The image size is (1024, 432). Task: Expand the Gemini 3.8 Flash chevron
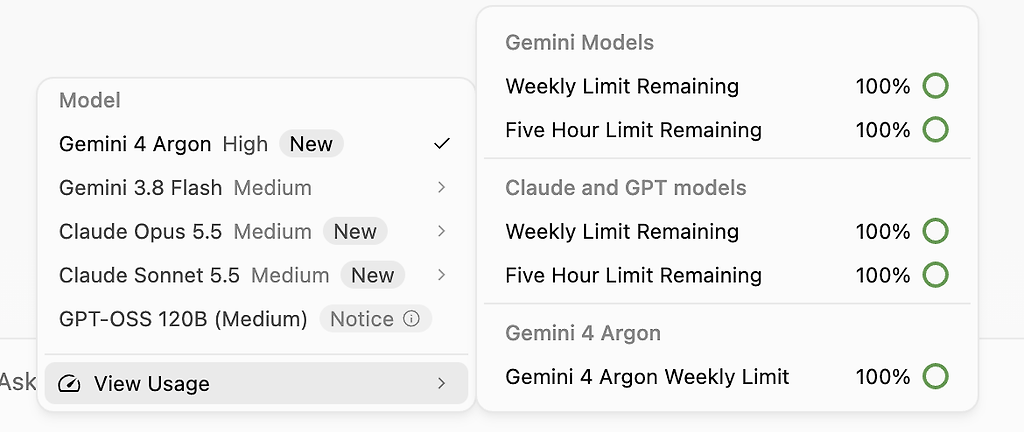pyautogui.click(x=442, y=187)
